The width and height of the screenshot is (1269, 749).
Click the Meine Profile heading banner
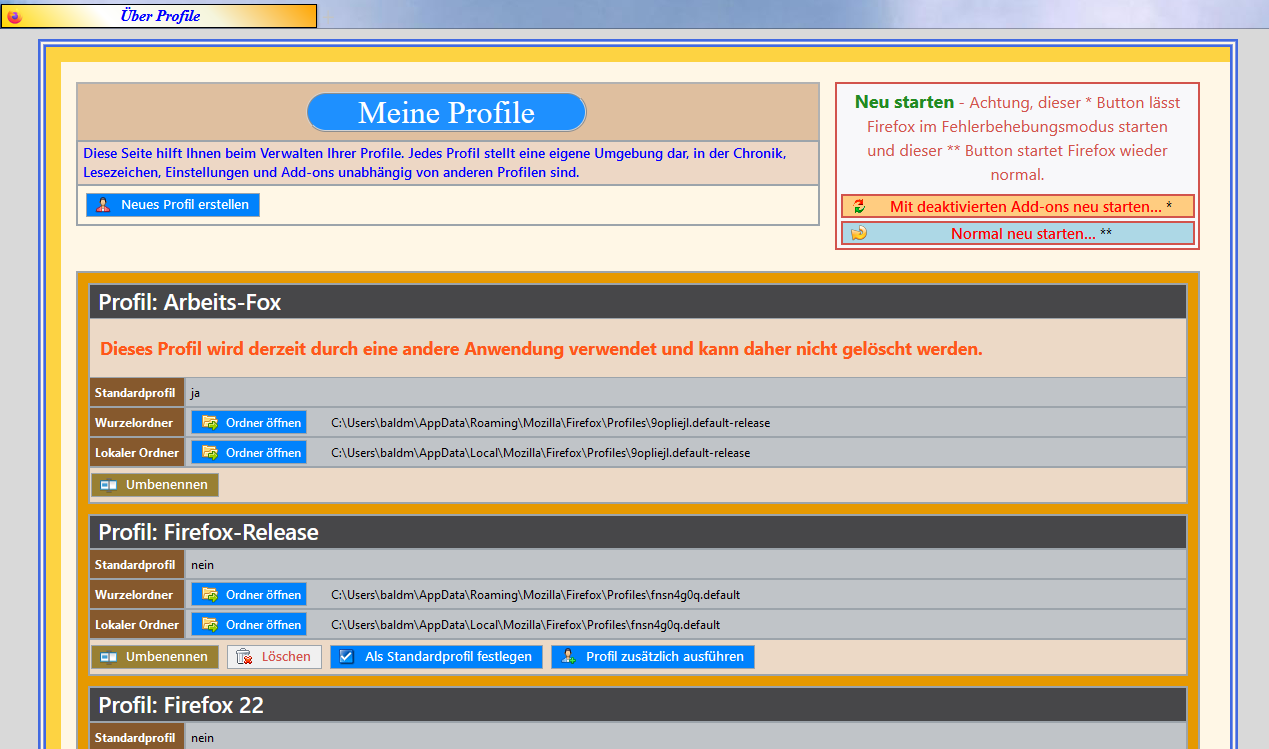(x=446, y=112)
